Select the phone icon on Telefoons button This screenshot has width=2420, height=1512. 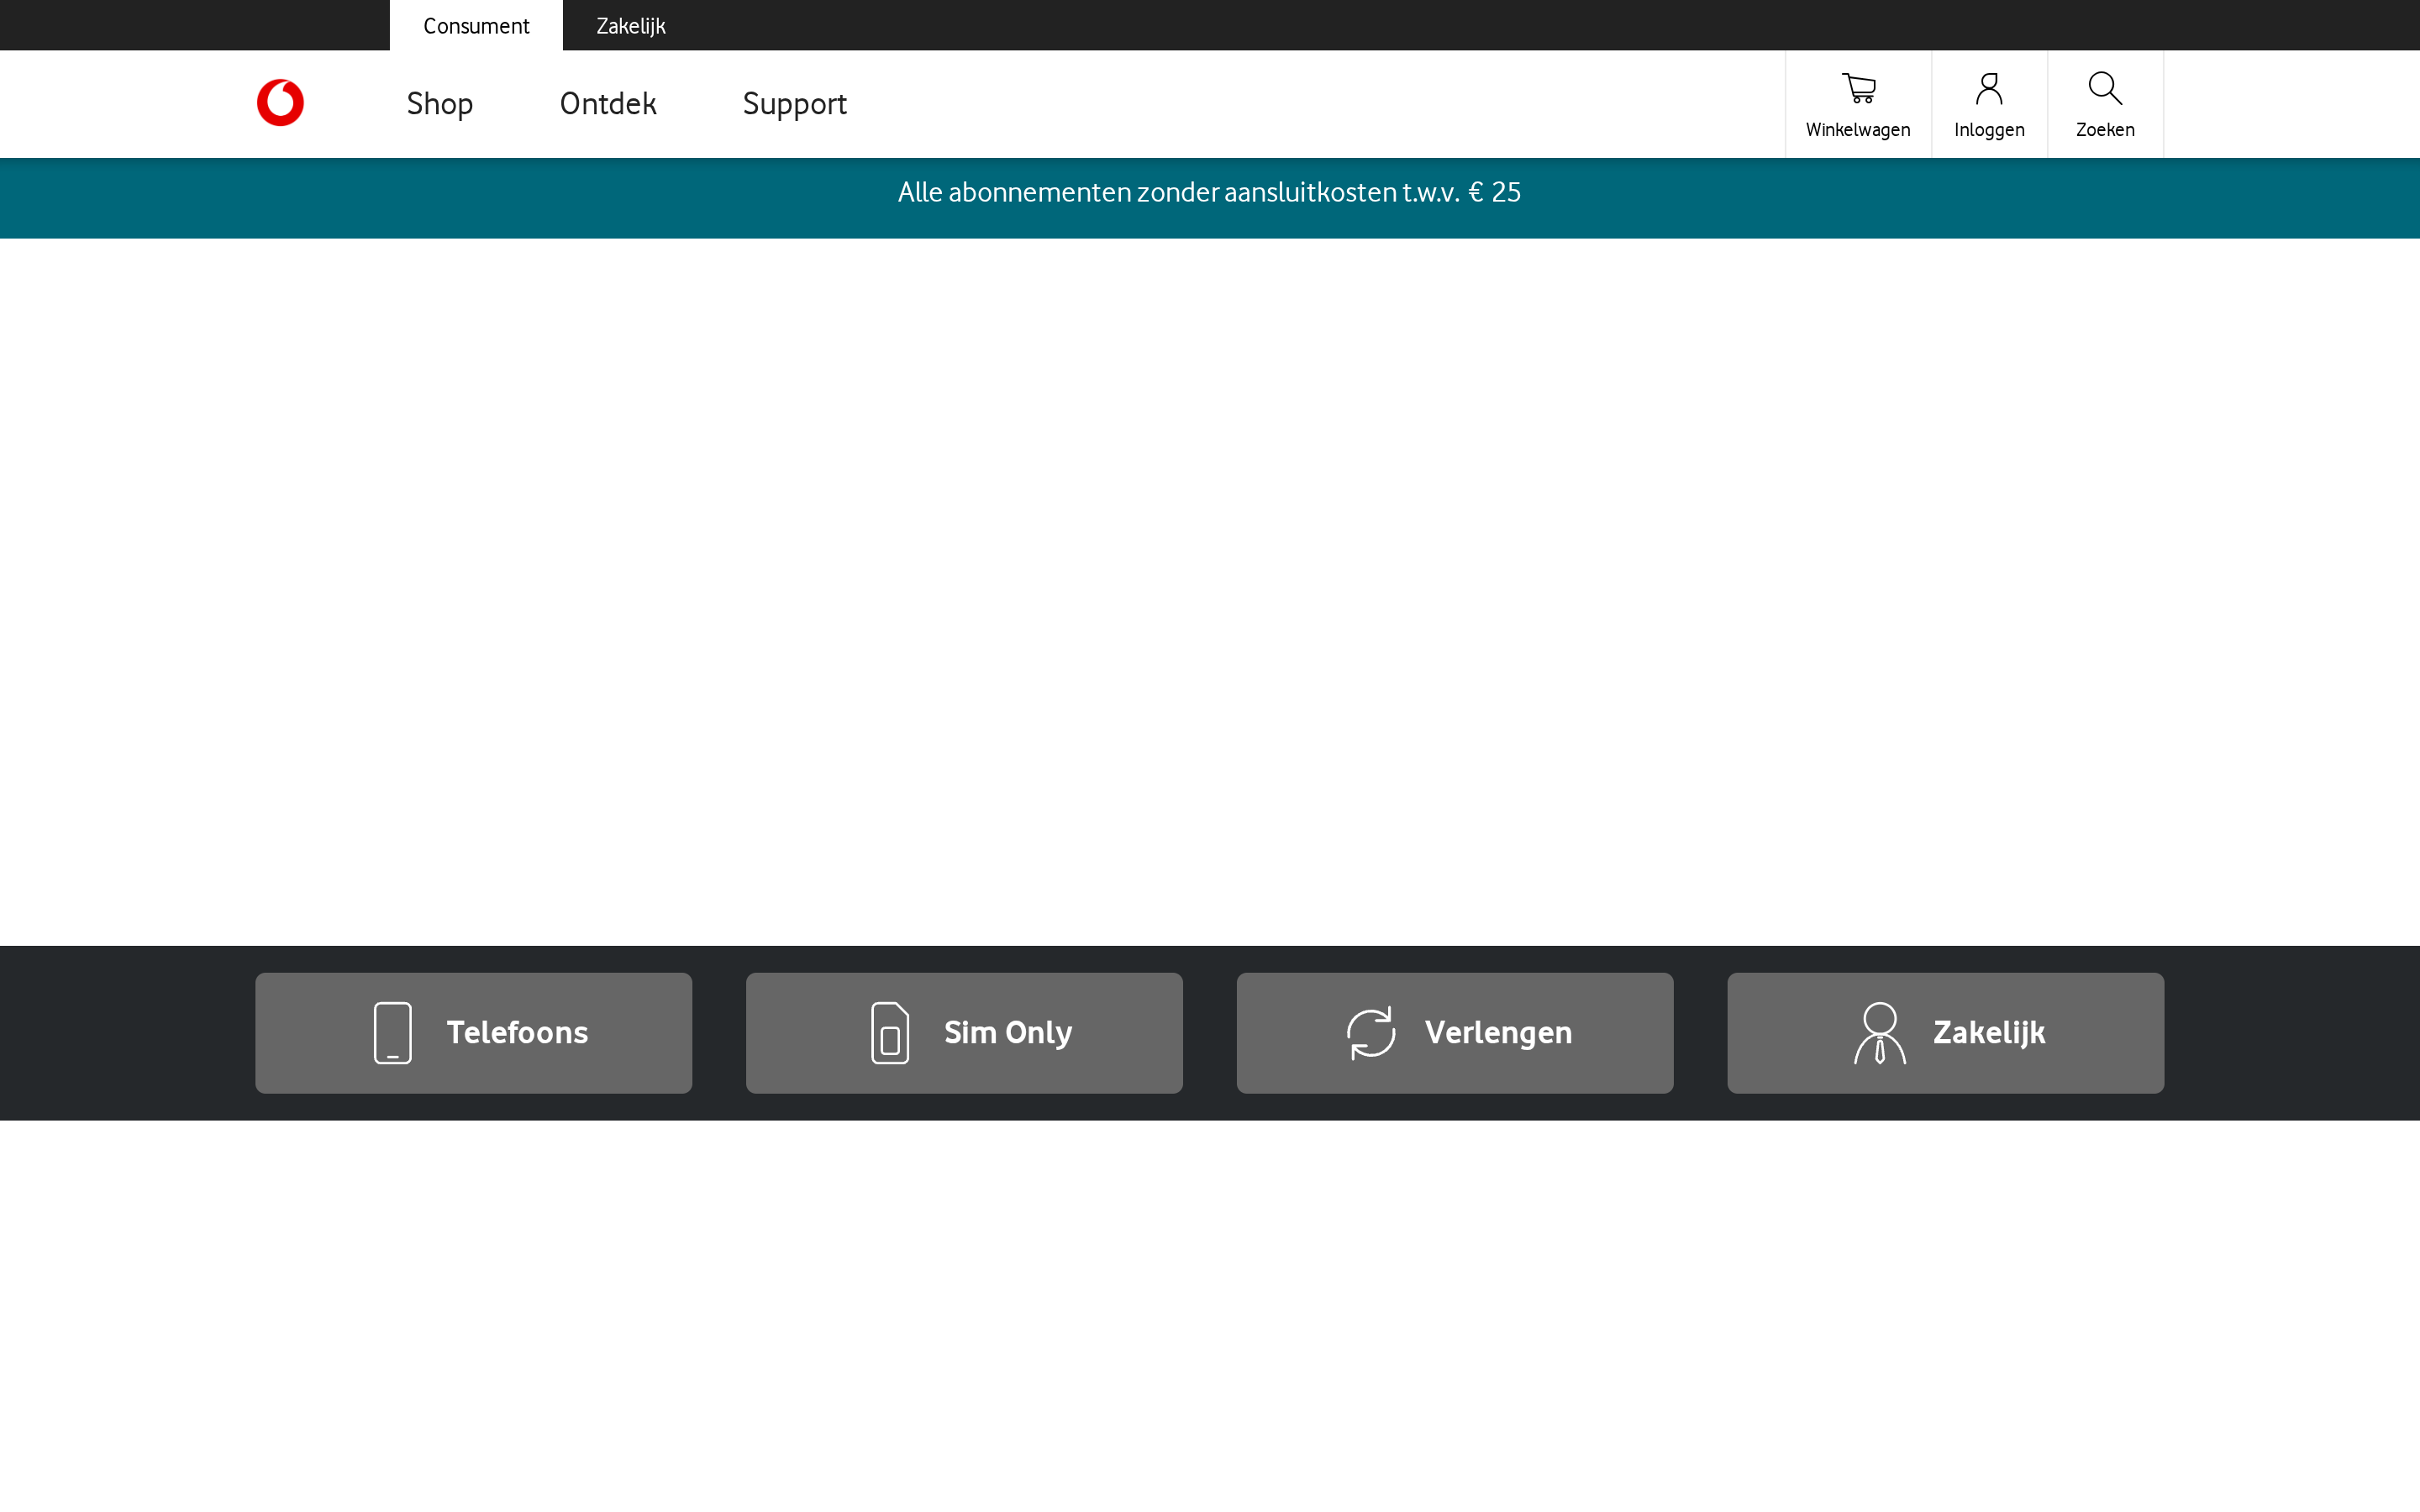392,1033
